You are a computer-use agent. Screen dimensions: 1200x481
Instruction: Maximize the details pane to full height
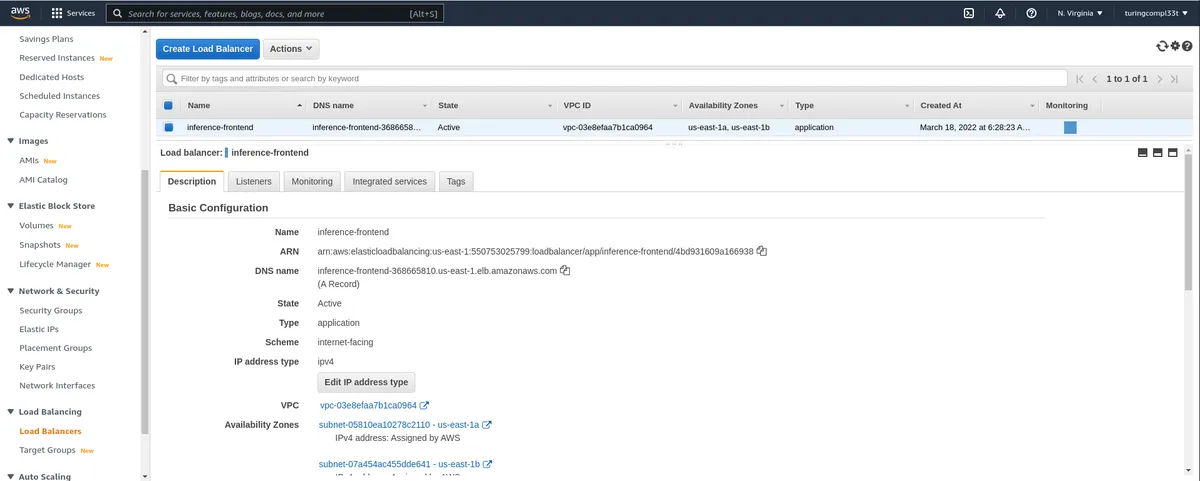pos(1174,153)
